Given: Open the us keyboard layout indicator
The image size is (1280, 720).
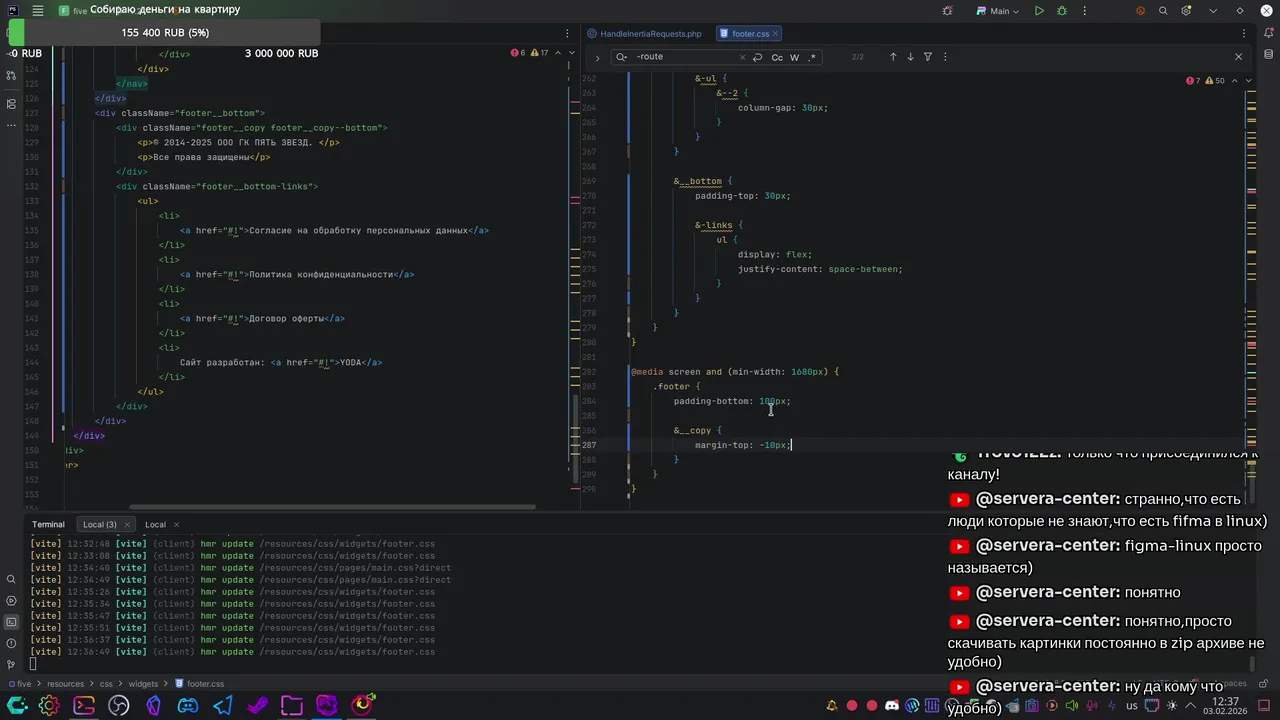Looking at the screenshot, I should [x=1132, y=706].
